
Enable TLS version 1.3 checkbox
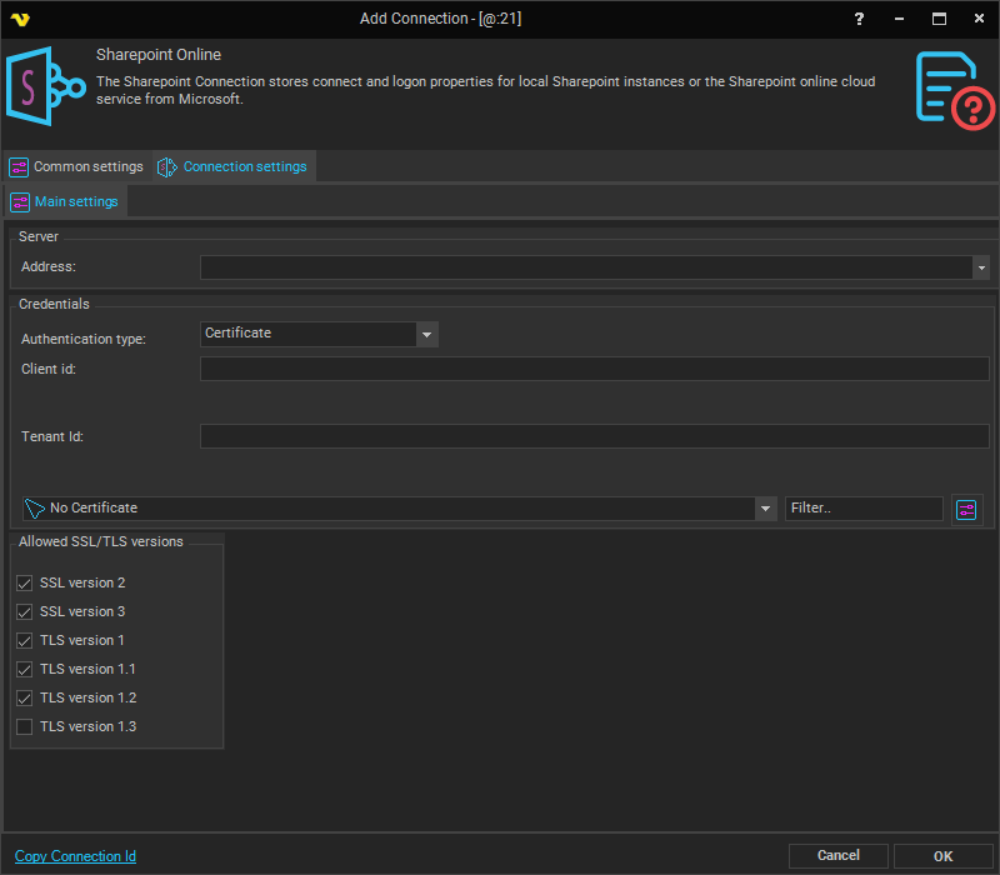[25, 727]
